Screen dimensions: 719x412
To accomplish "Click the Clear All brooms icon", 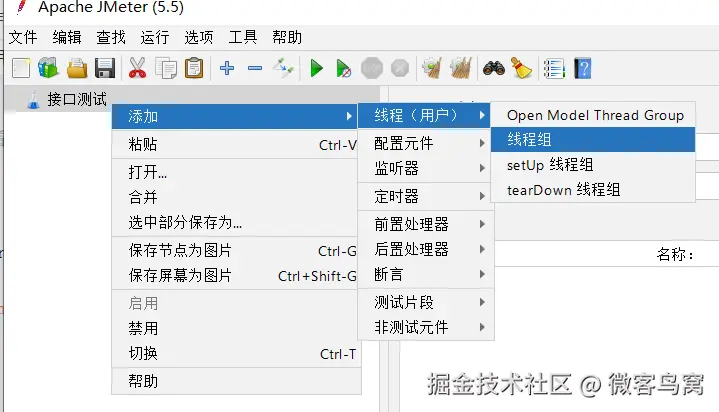I will click(x=461, y=68).
